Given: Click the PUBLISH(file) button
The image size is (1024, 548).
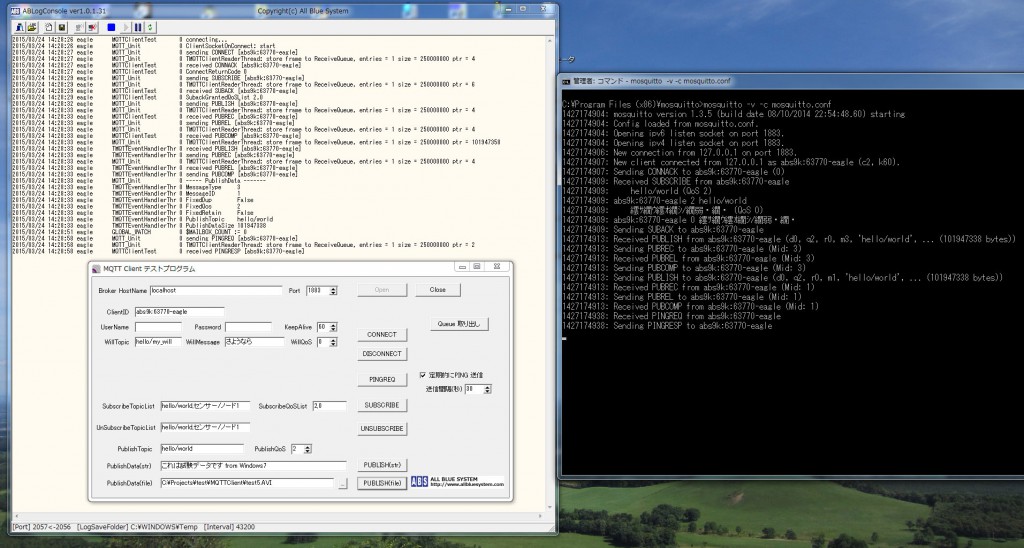Looking at the screenshot, I should [382, 483].
